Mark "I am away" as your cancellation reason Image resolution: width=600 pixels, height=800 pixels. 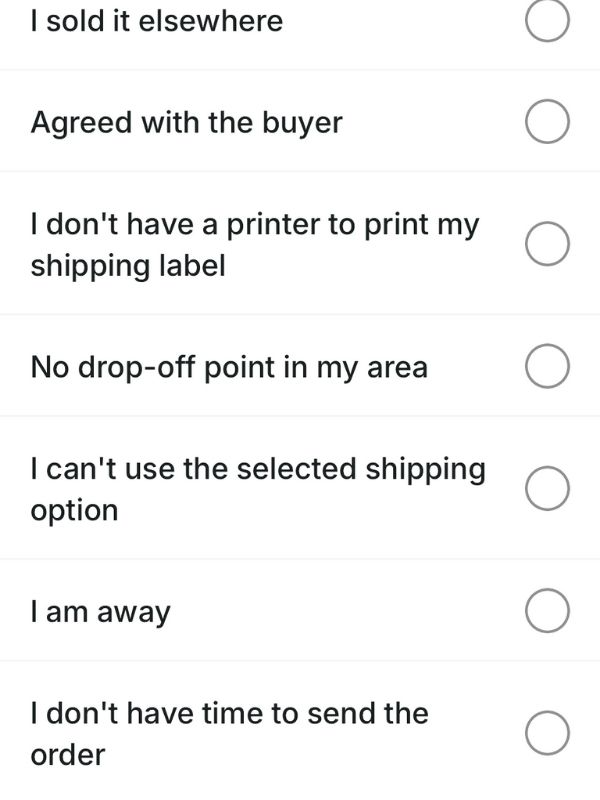pyautogui.click(x=545, y=611)
